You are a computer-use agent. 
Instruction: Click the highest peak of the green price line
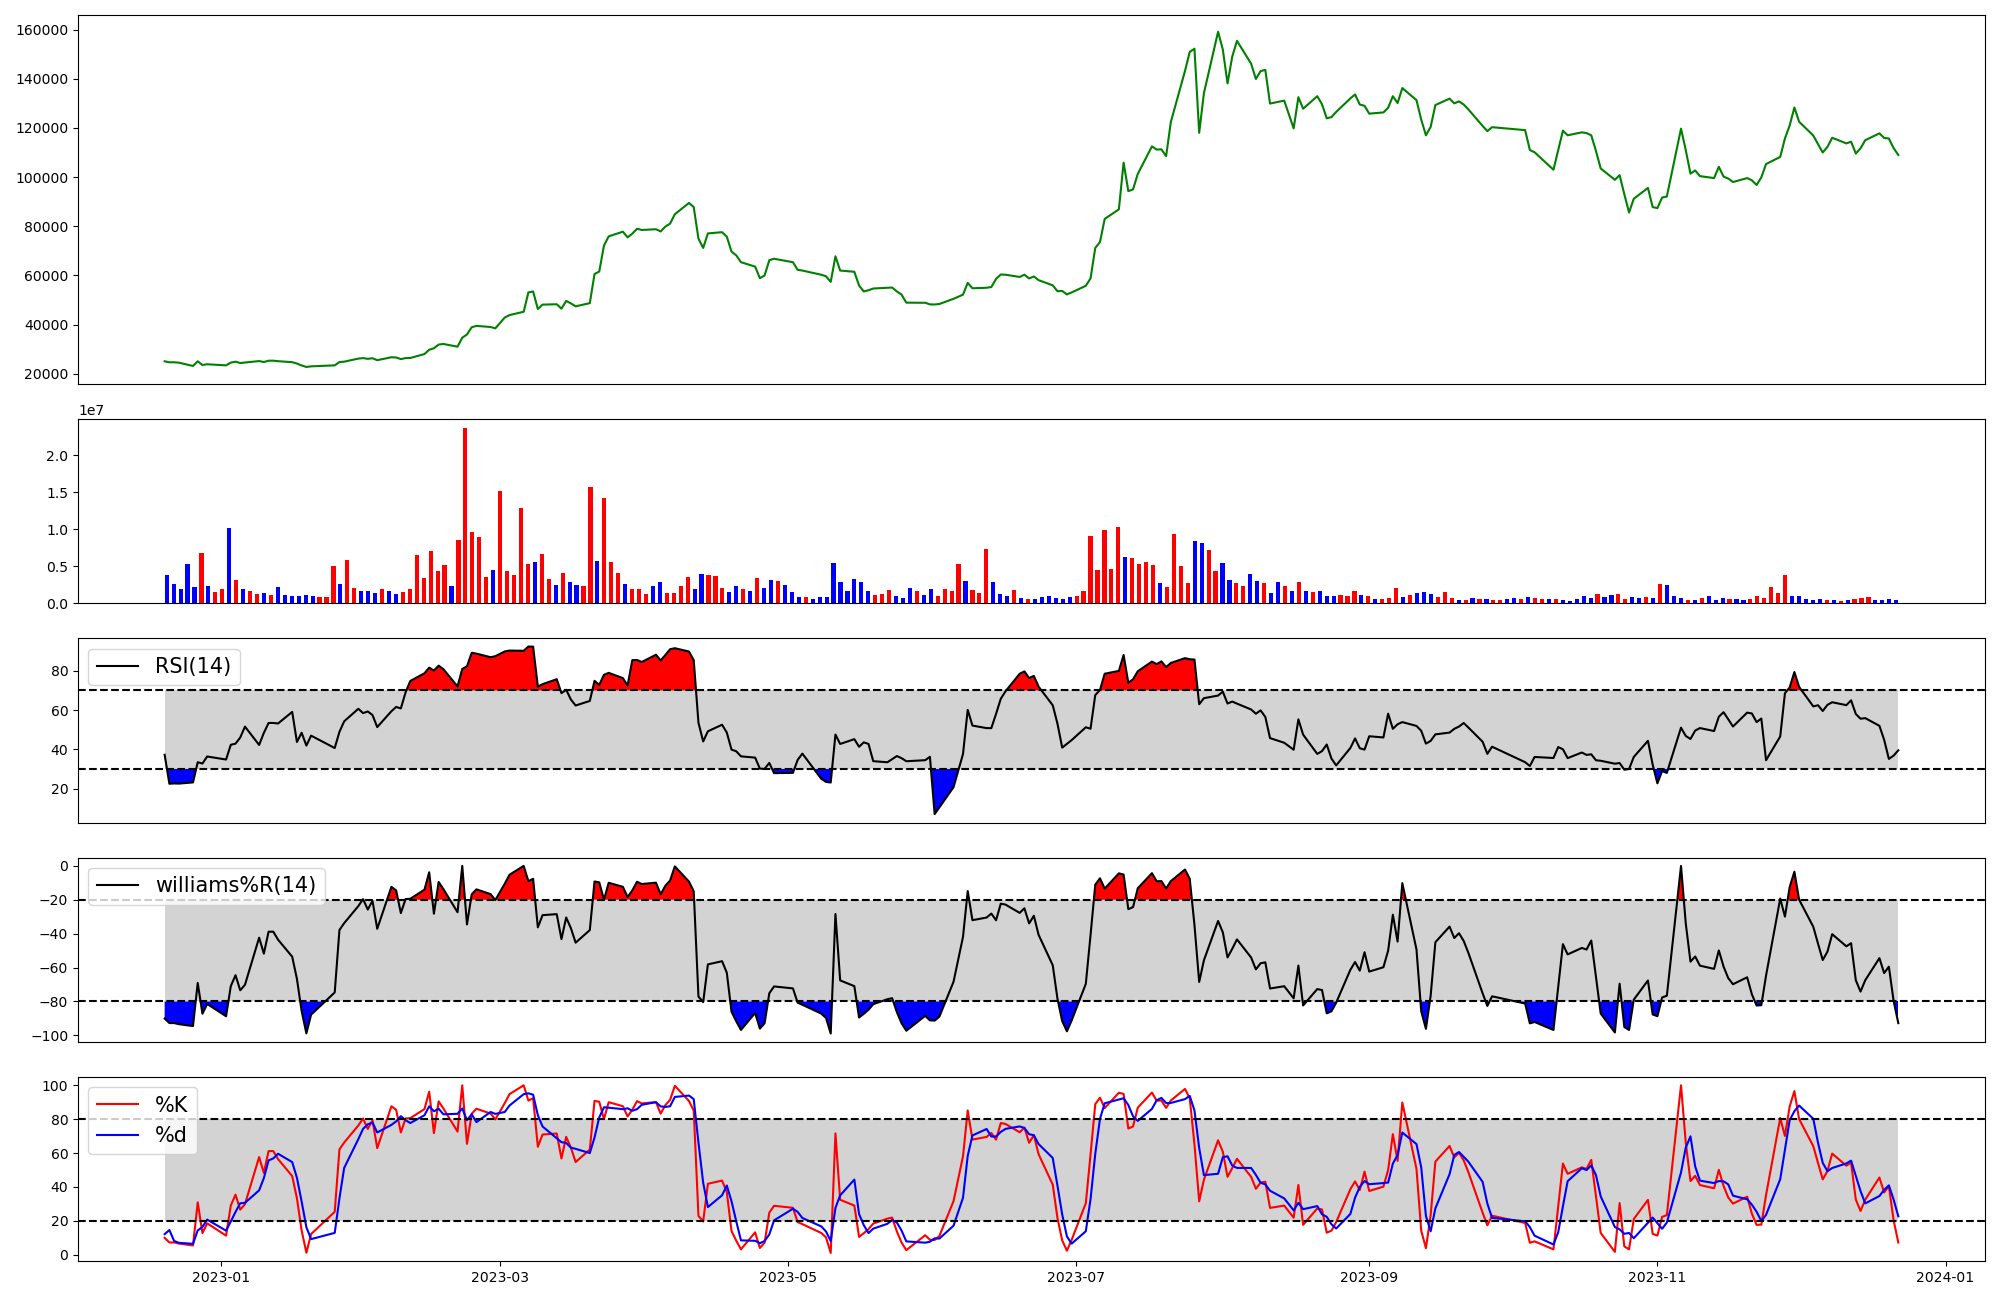coord(1218,33)
